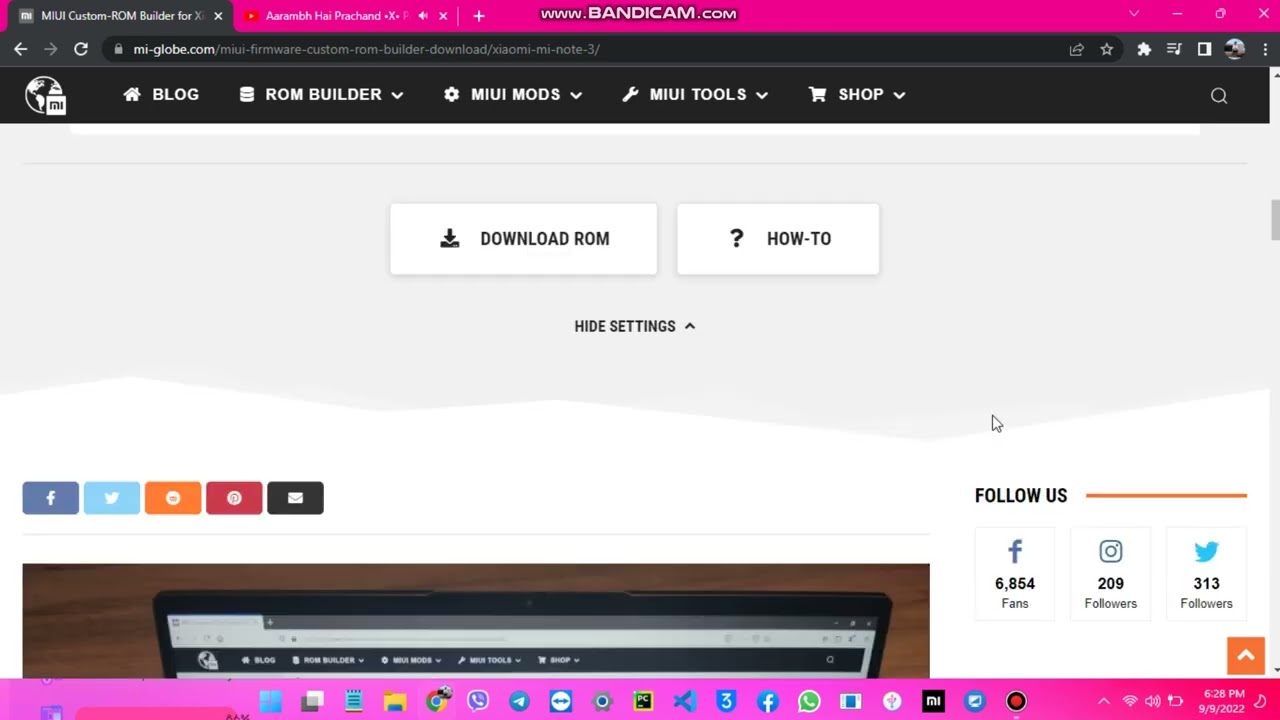This screenshot has height=720, width=1280.
Task: Toggle the Chrome side panel
Action: [x=1204, y=49]
